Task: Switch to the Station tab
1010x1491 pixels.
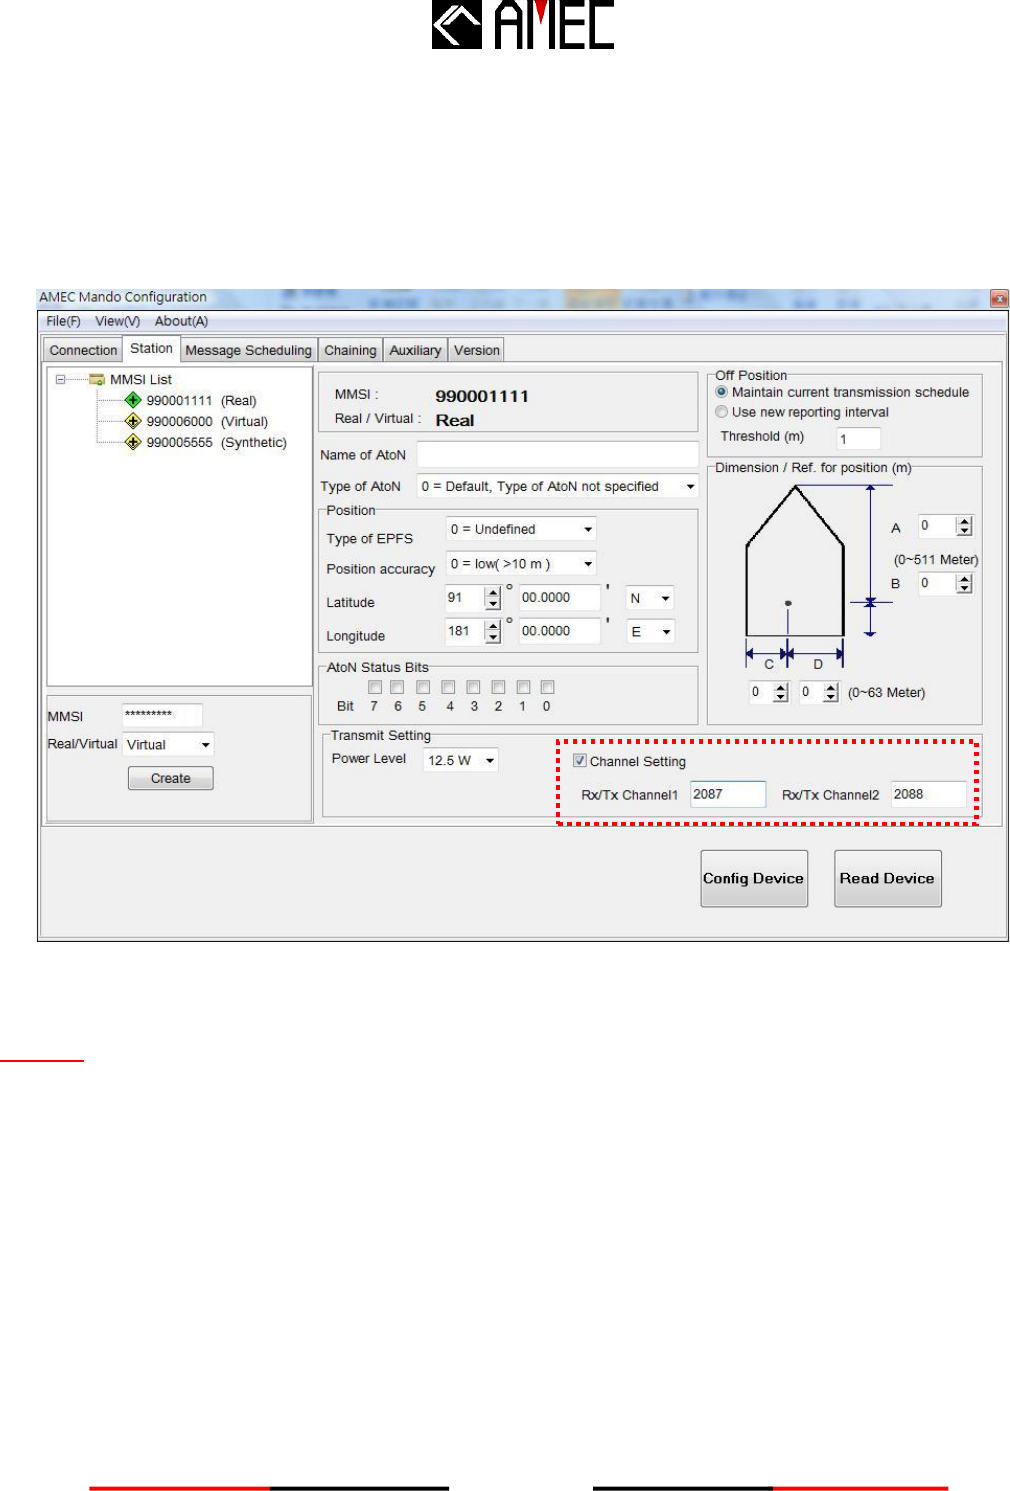Action: coord(151,348)
